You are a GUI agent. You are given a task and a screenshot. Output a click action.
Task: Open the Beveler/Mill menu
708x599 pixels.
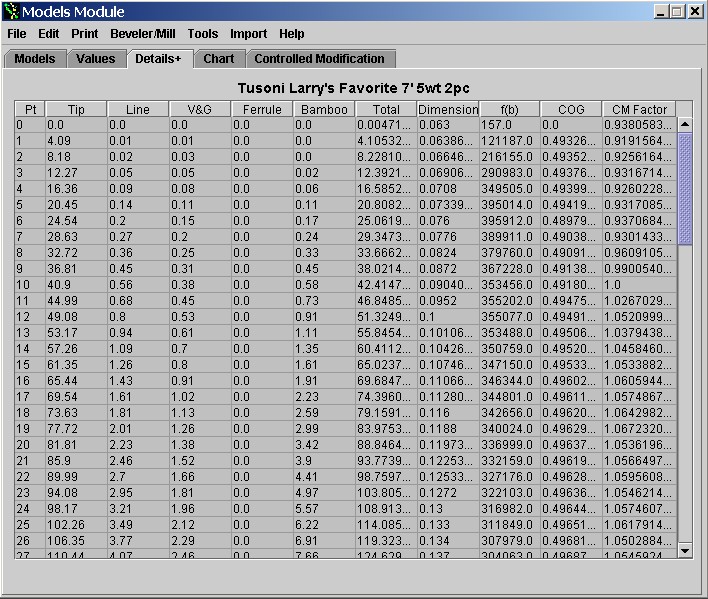pyautogui.click(x=143, y=34)
